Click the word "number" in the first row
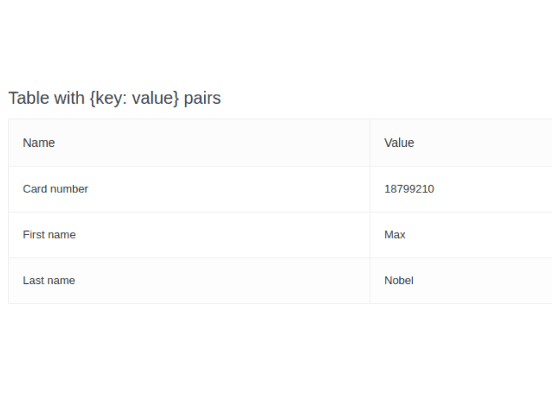 tap(69, 189)
